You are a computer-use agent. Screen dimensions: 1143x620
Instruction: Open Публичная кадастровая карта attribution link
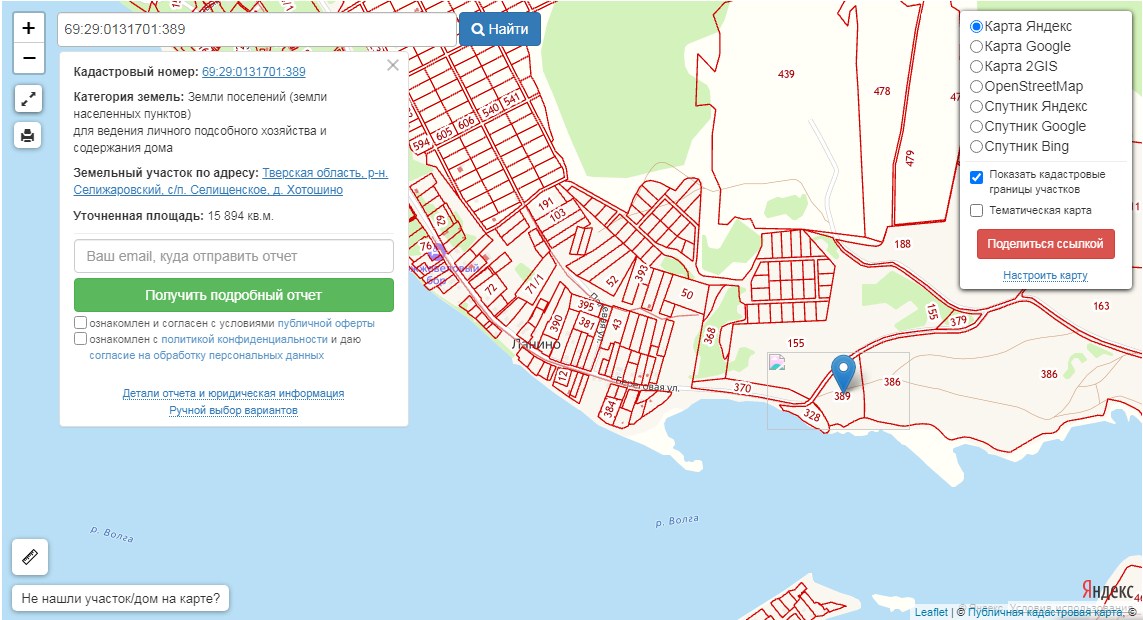pyautogui.click(x=1046, y=612)
